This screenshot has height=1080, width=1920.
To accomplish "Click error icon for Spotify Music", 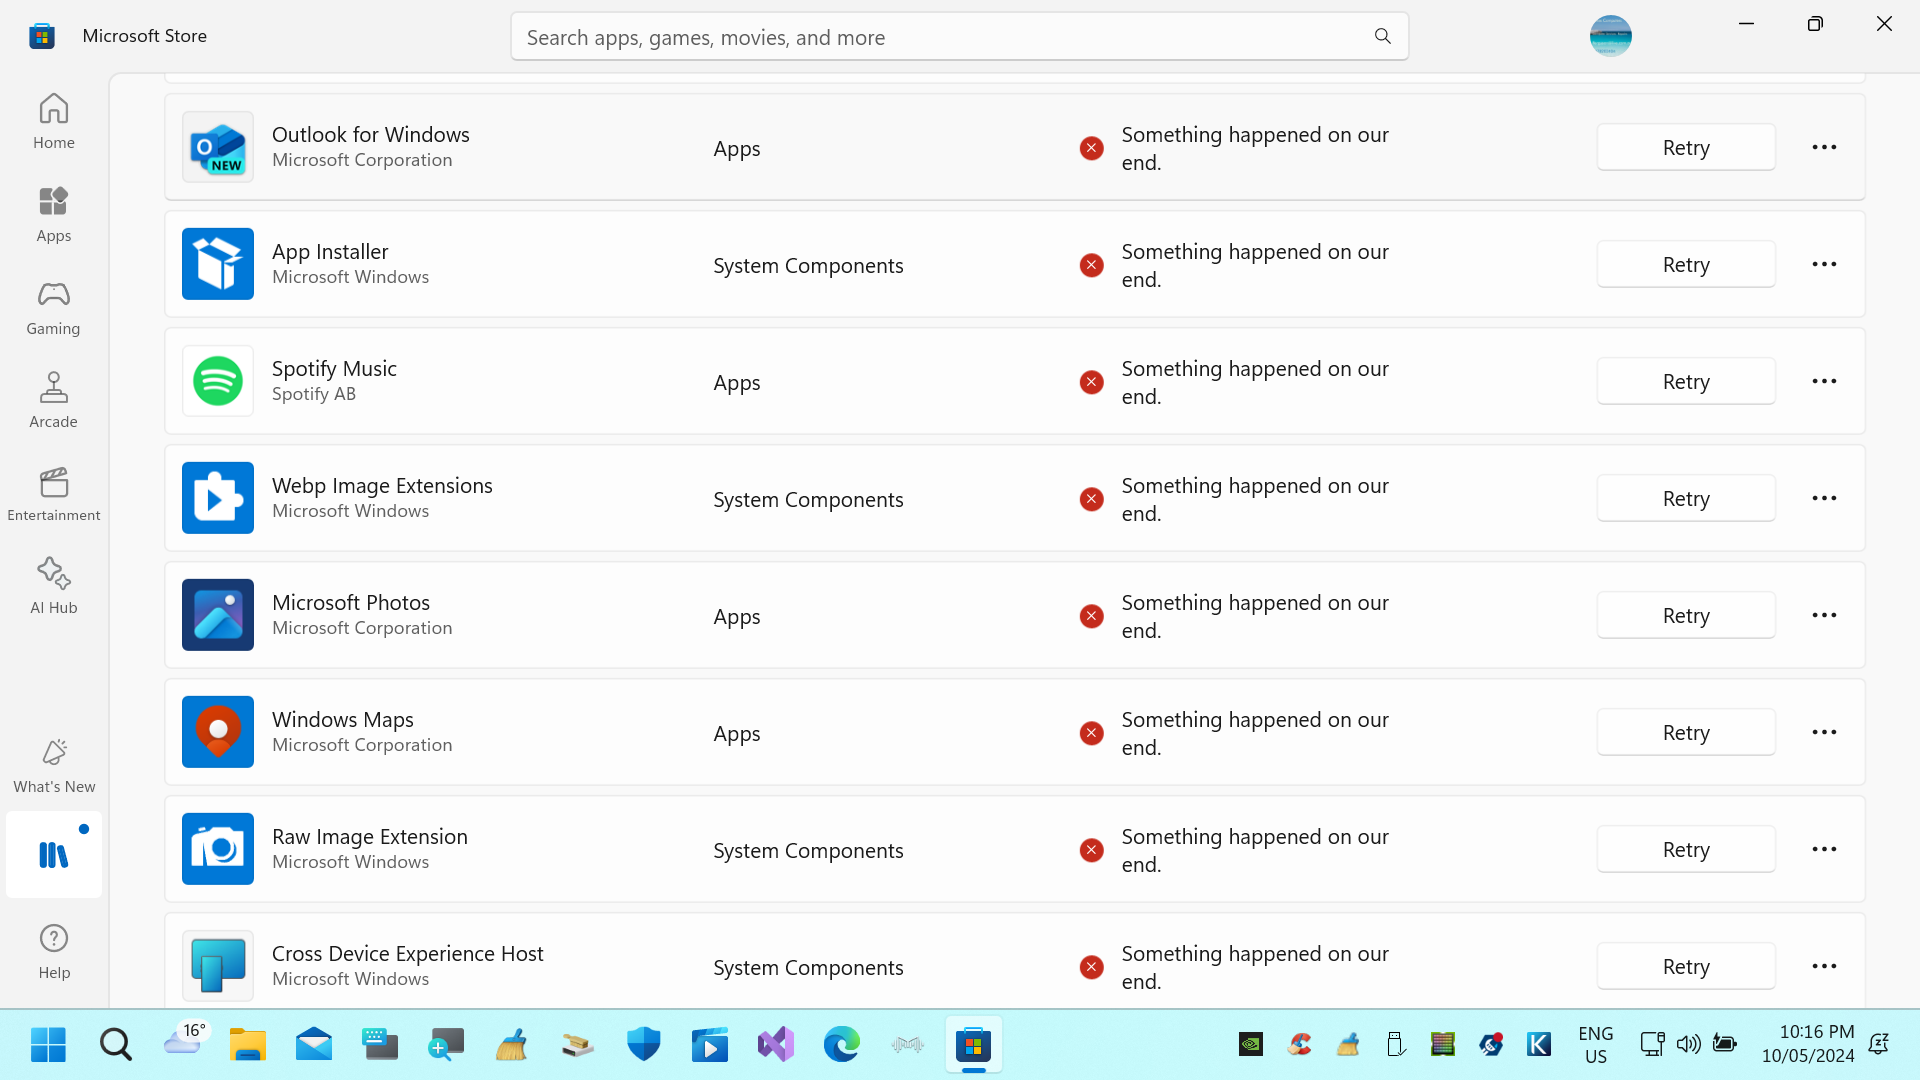I will pos(1091,382).
